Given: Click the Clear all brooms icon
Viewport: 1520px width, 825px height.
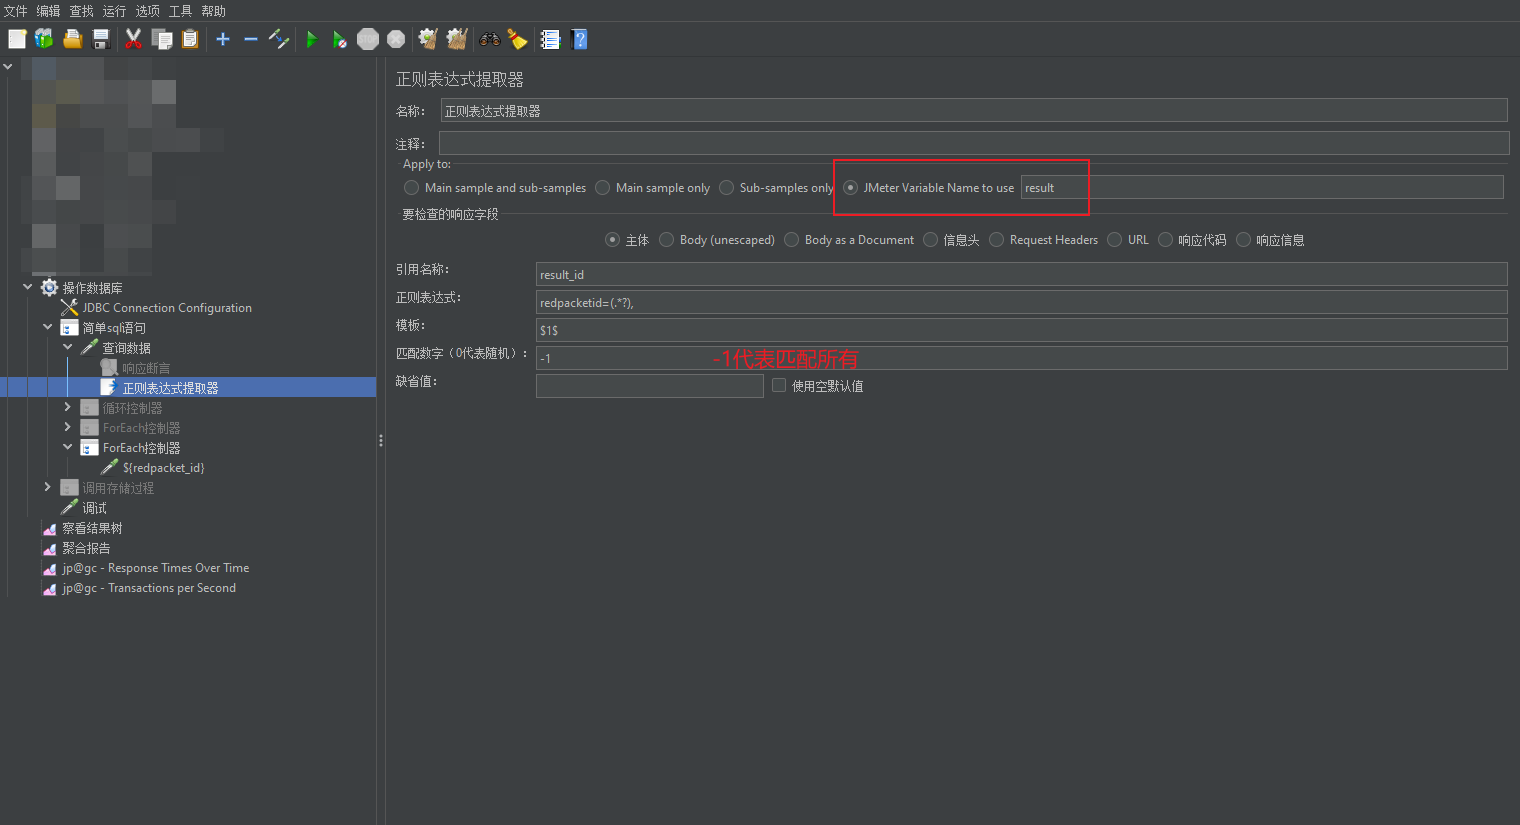Looking at the screenshot, I should 457,39.
